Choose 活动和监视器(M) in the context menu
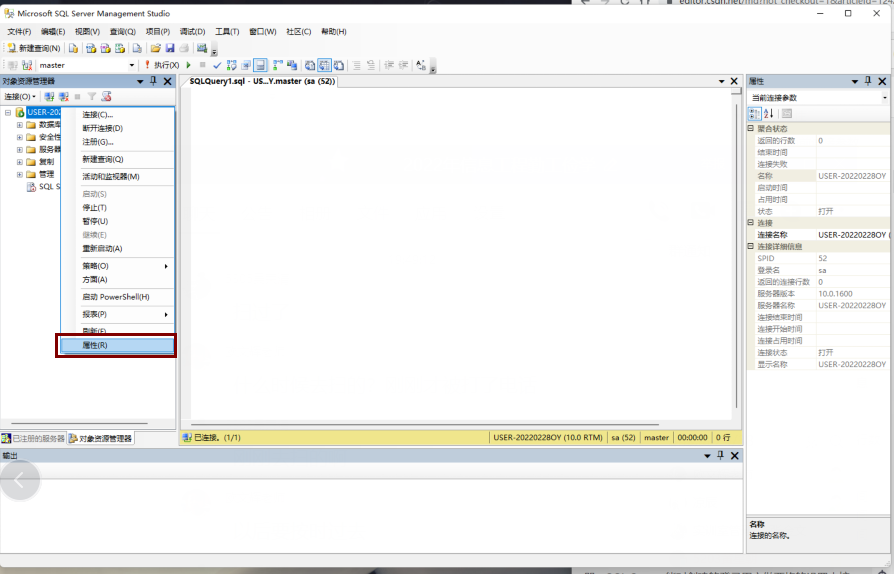Screen dimensions: 894x574 point(117,177)
